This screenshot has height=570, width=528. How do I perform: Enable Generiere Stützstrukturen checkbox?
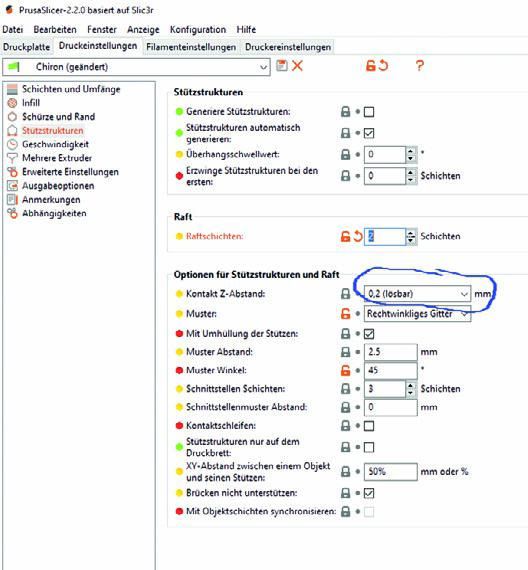pyautogui.click(x=369, y=112)
